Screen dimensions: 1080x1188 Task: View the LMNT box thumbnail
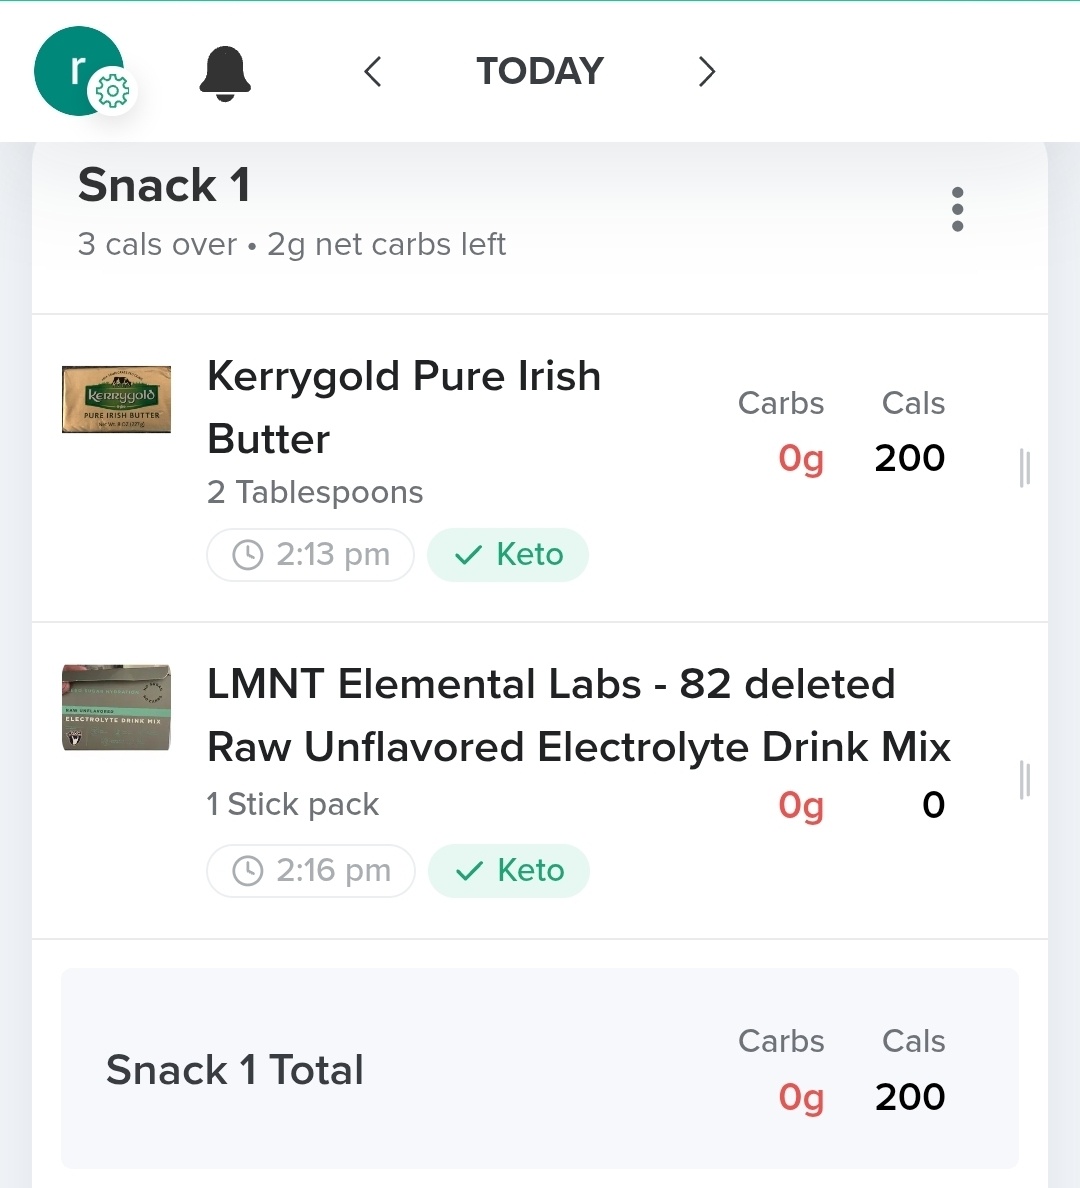pyautogui.click(x=116, y=707)
